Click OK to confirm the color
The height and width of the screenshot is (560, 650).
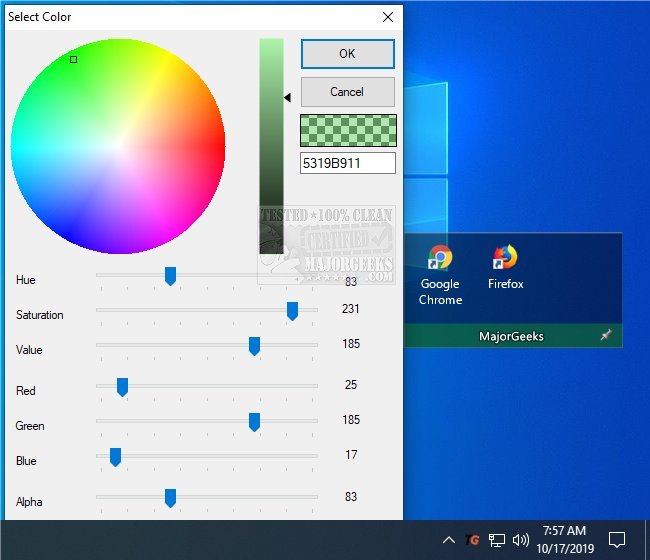(347, 54)
